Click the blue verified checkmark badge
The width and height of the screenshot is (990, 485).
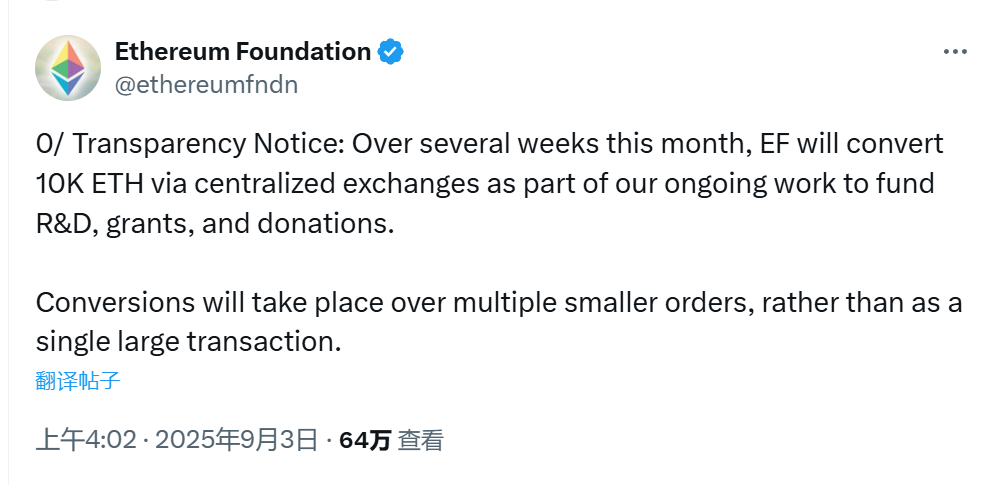(390, 52)
